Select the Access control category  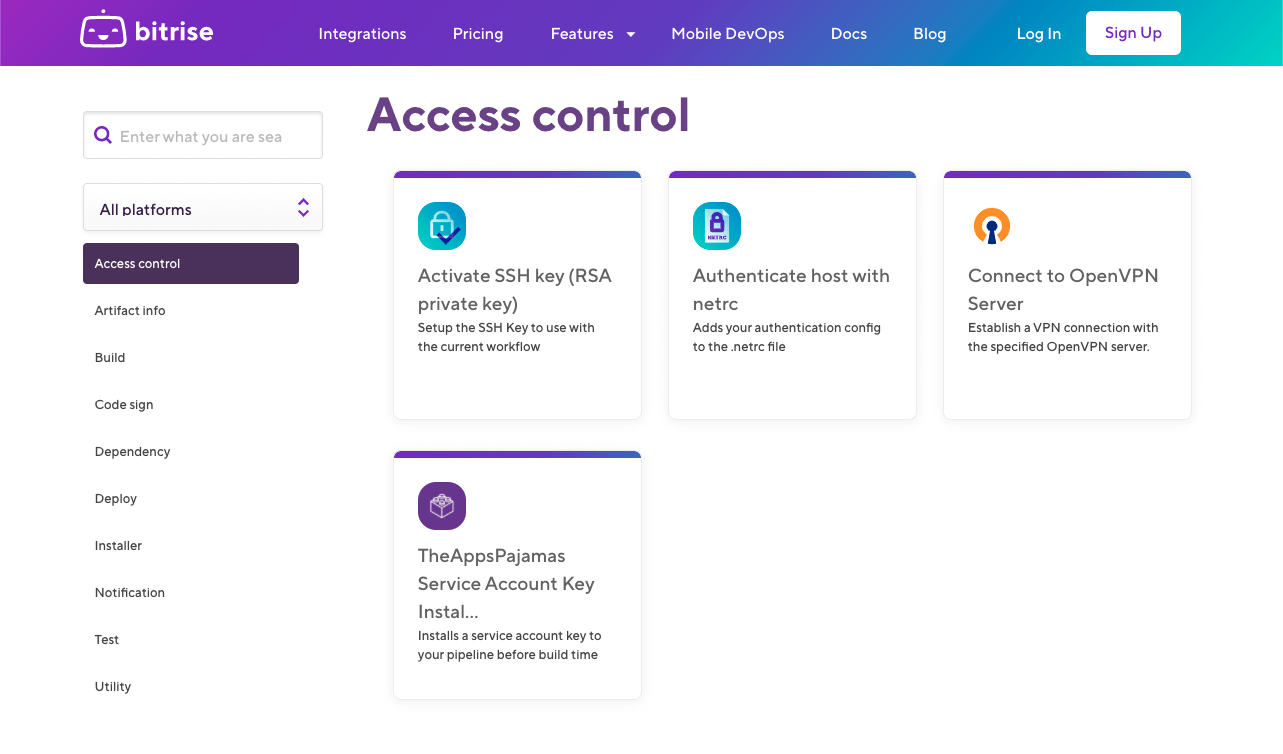(191, 263)
